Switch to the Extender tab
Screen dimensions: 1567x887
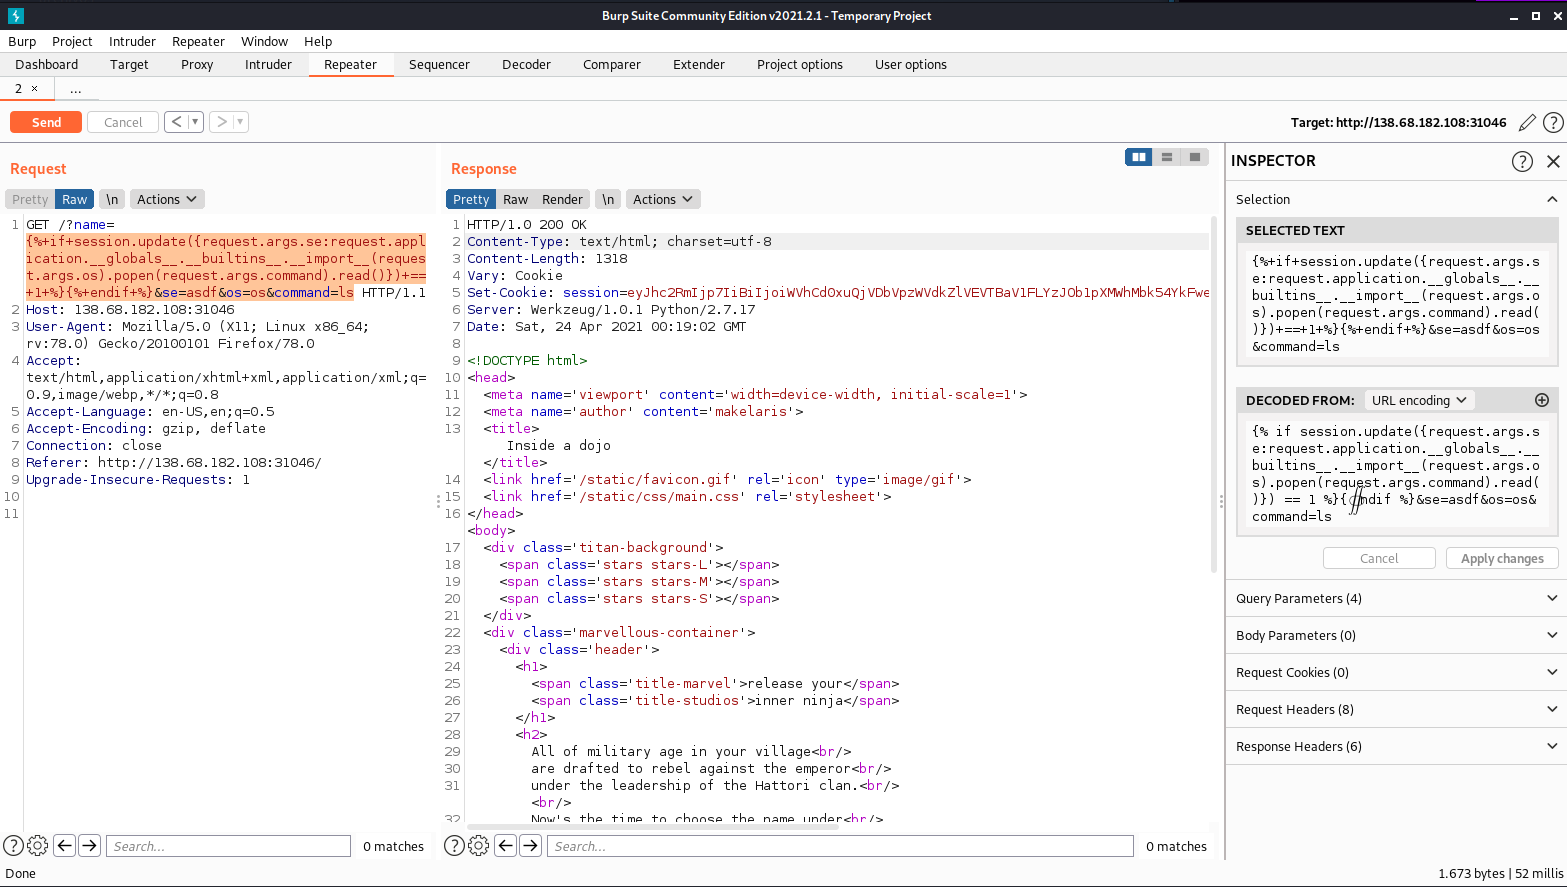699,64
